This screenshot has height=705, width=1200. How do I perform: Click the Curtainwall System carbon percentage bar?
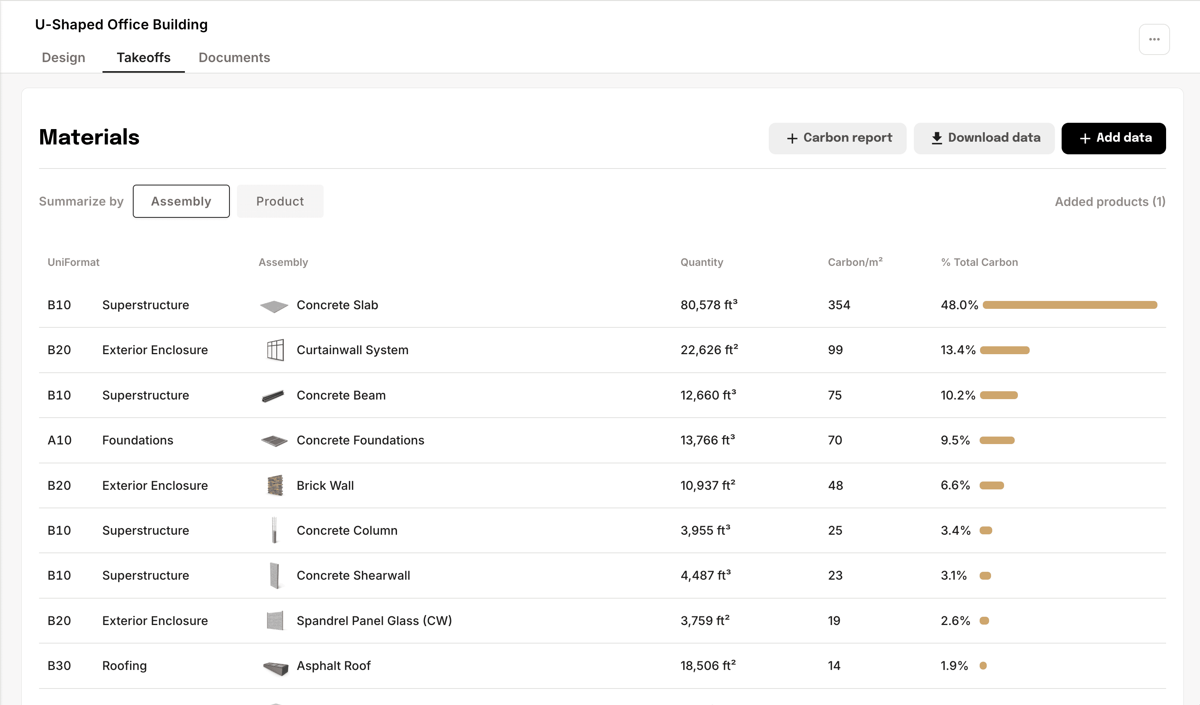click(x=1005, y=350)
